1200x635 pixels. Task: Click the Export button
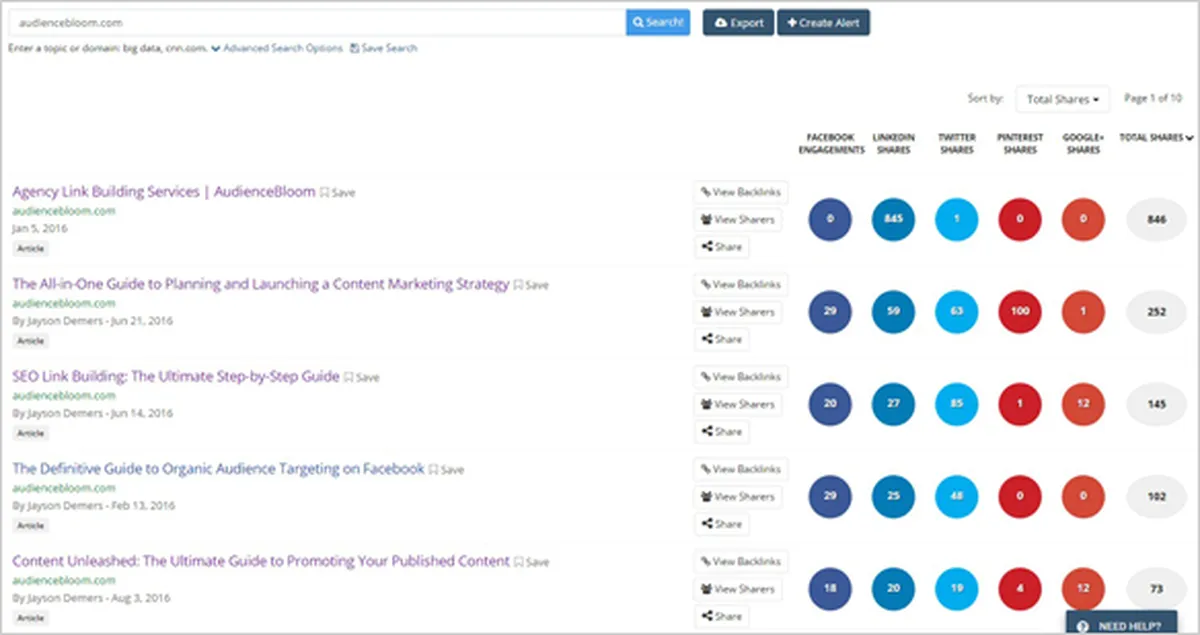(x=738, y=22)
